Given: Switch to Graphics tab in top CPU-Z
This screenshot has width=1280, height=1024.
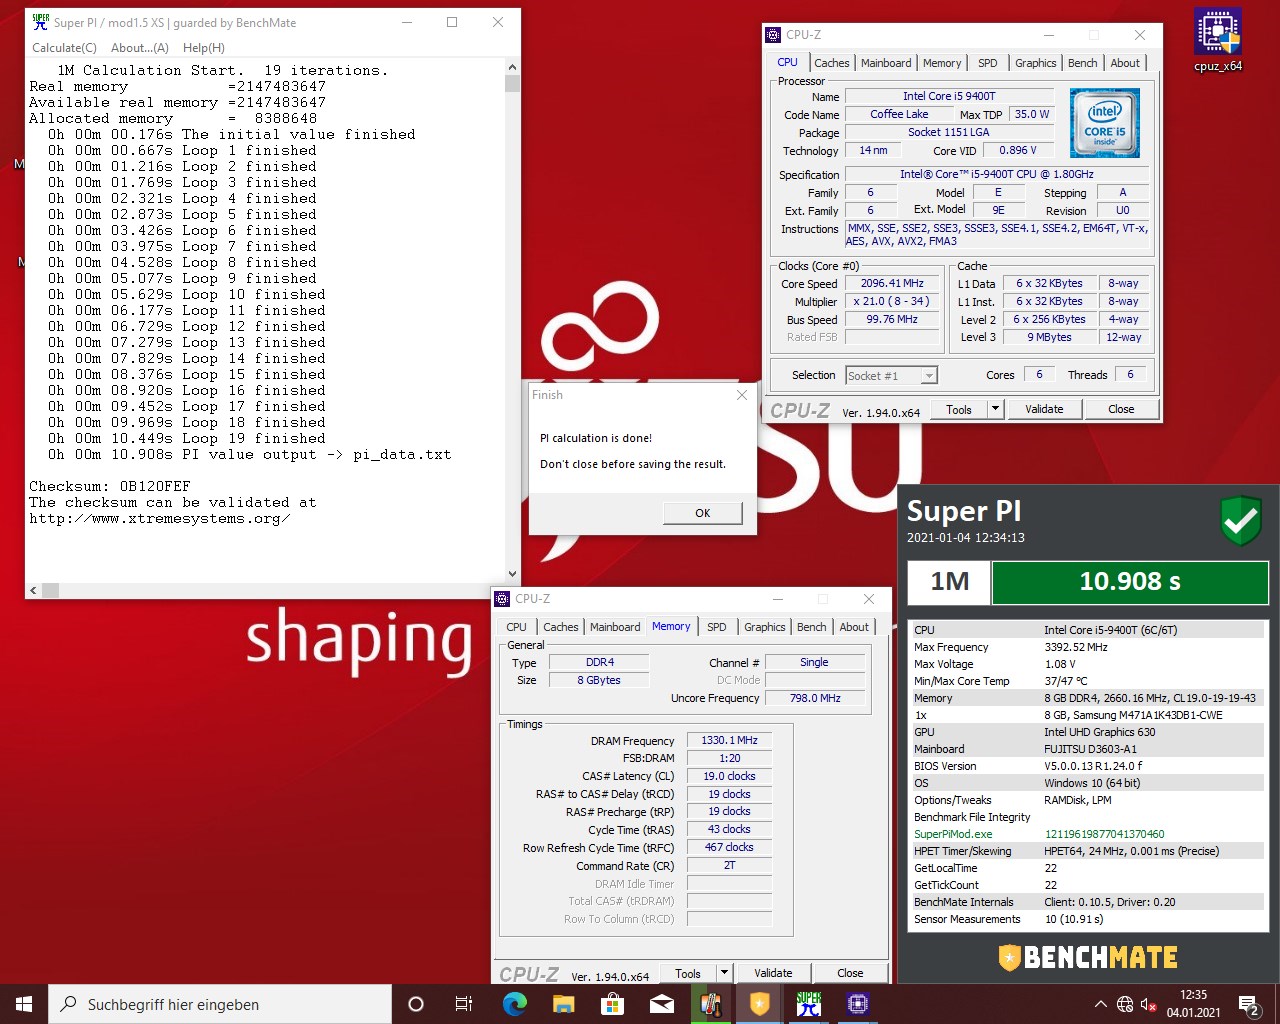Looking at the screenshot, I should 1035,63.
